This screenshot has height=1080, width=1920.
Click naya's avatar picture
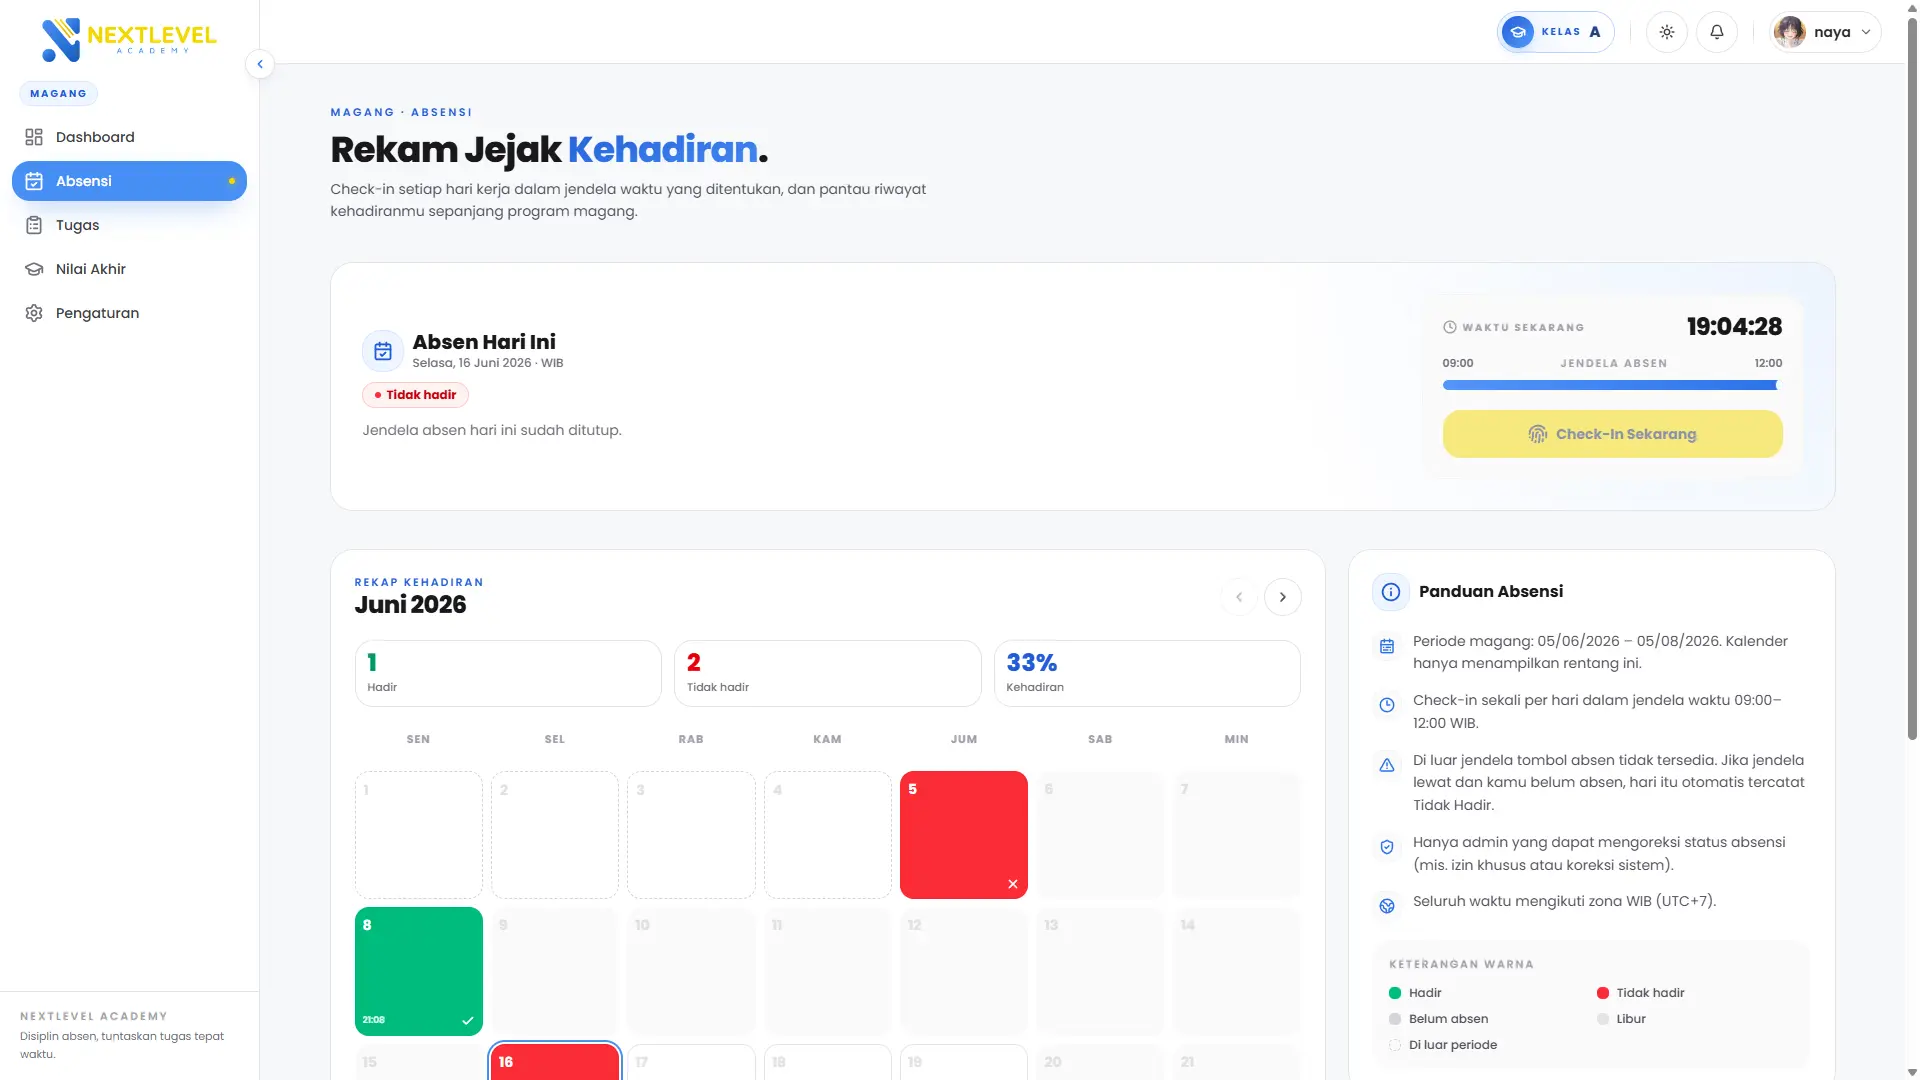(1790, 32)
